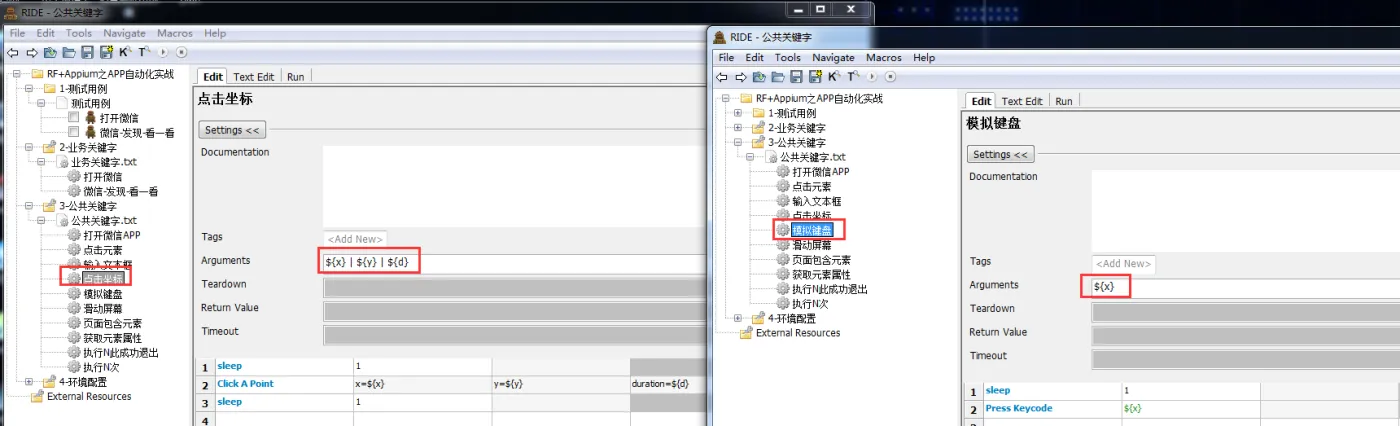The image size is (1400, 426).
Task: Open File menu in left RIDE window
Action: [17, 33]
